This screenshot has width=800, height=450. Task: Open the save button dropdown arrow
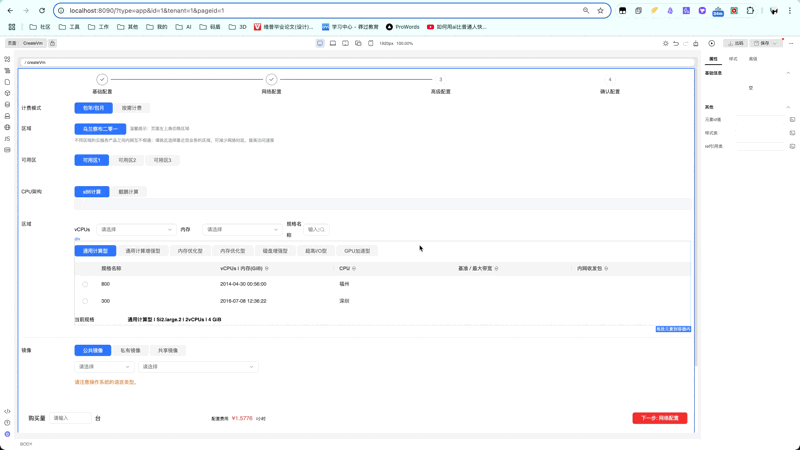(776, 43)
